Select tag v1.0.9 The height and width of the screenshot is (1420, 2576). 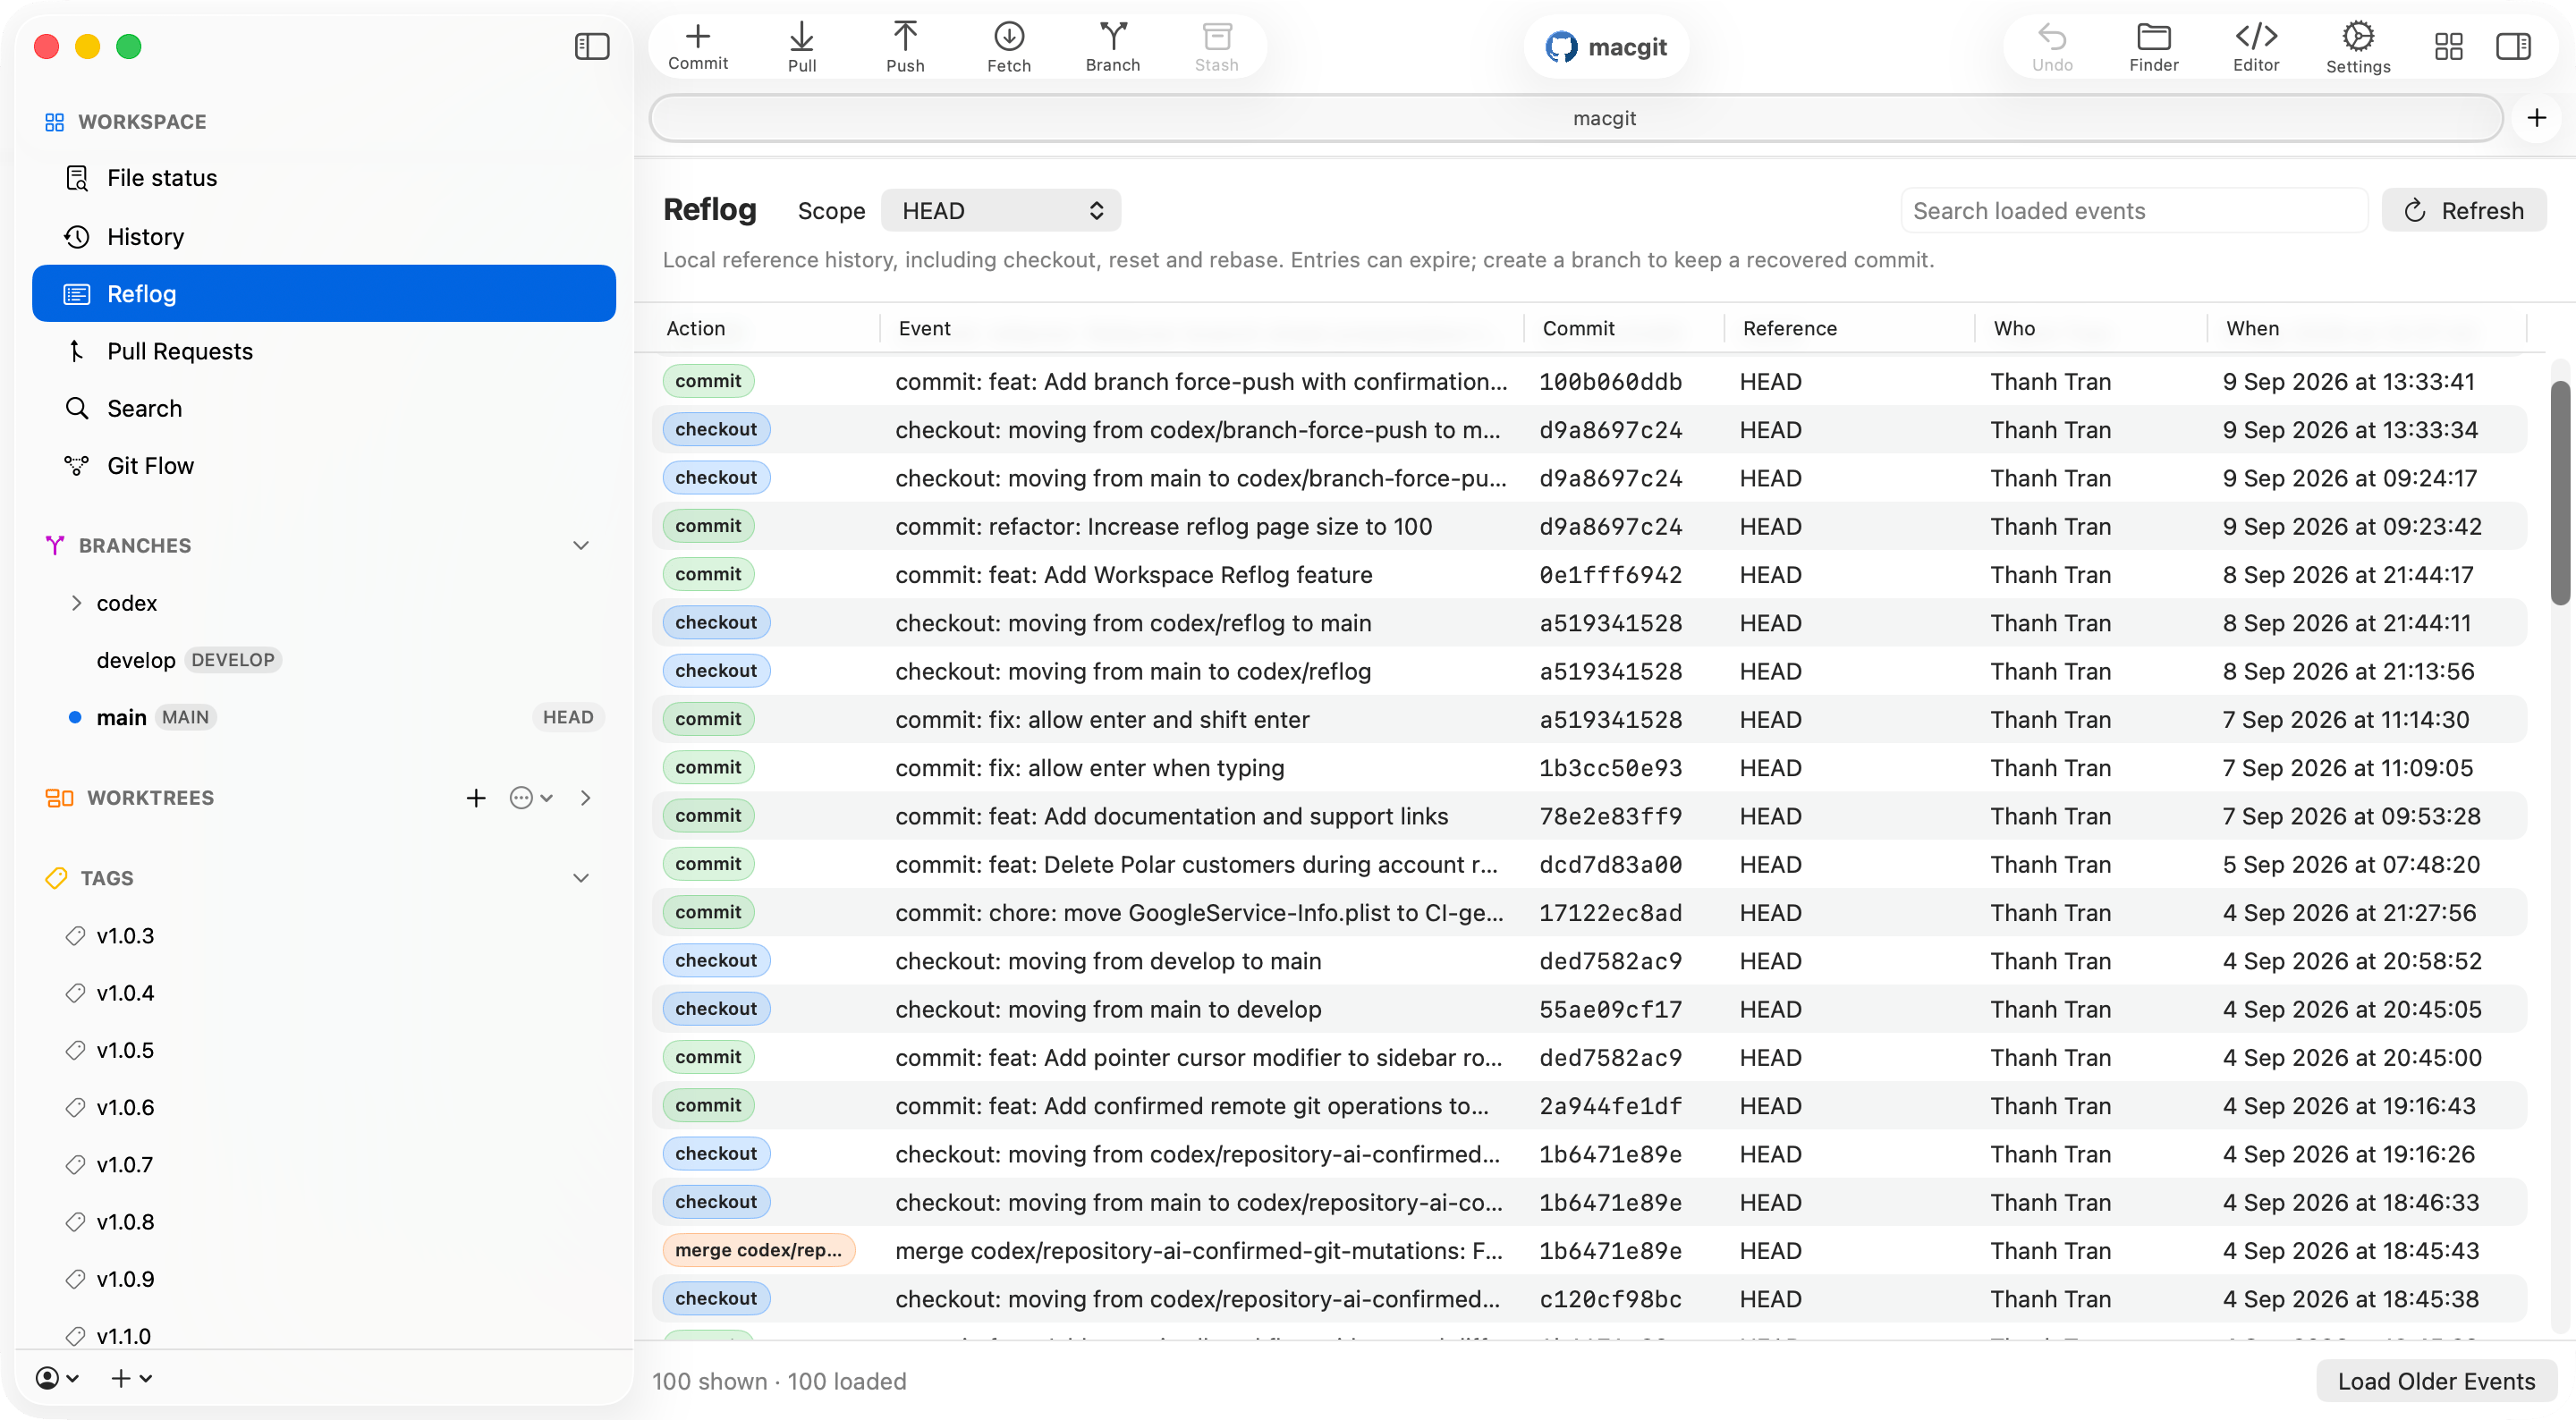(324, 1279)
